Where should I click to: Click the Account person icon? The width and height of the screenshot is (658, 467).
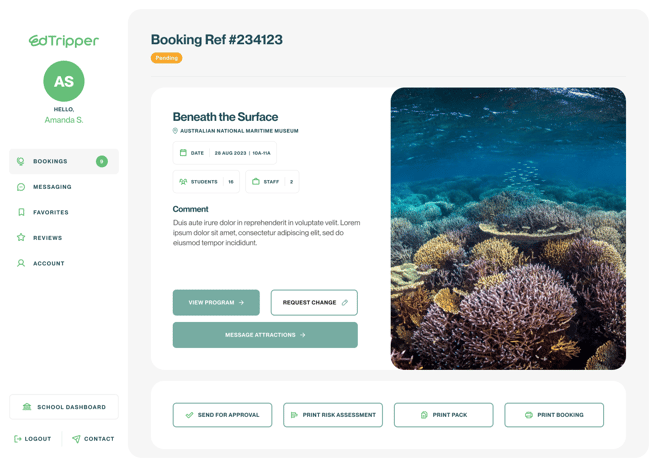pos(21,263)
